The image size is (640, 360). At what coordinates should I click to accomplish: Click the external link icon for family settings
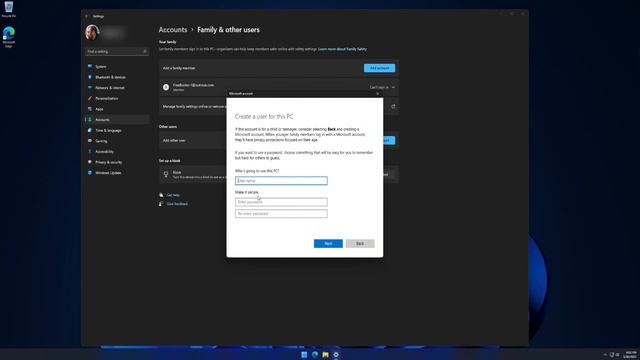pyautogui.click(x=393, y=106)
